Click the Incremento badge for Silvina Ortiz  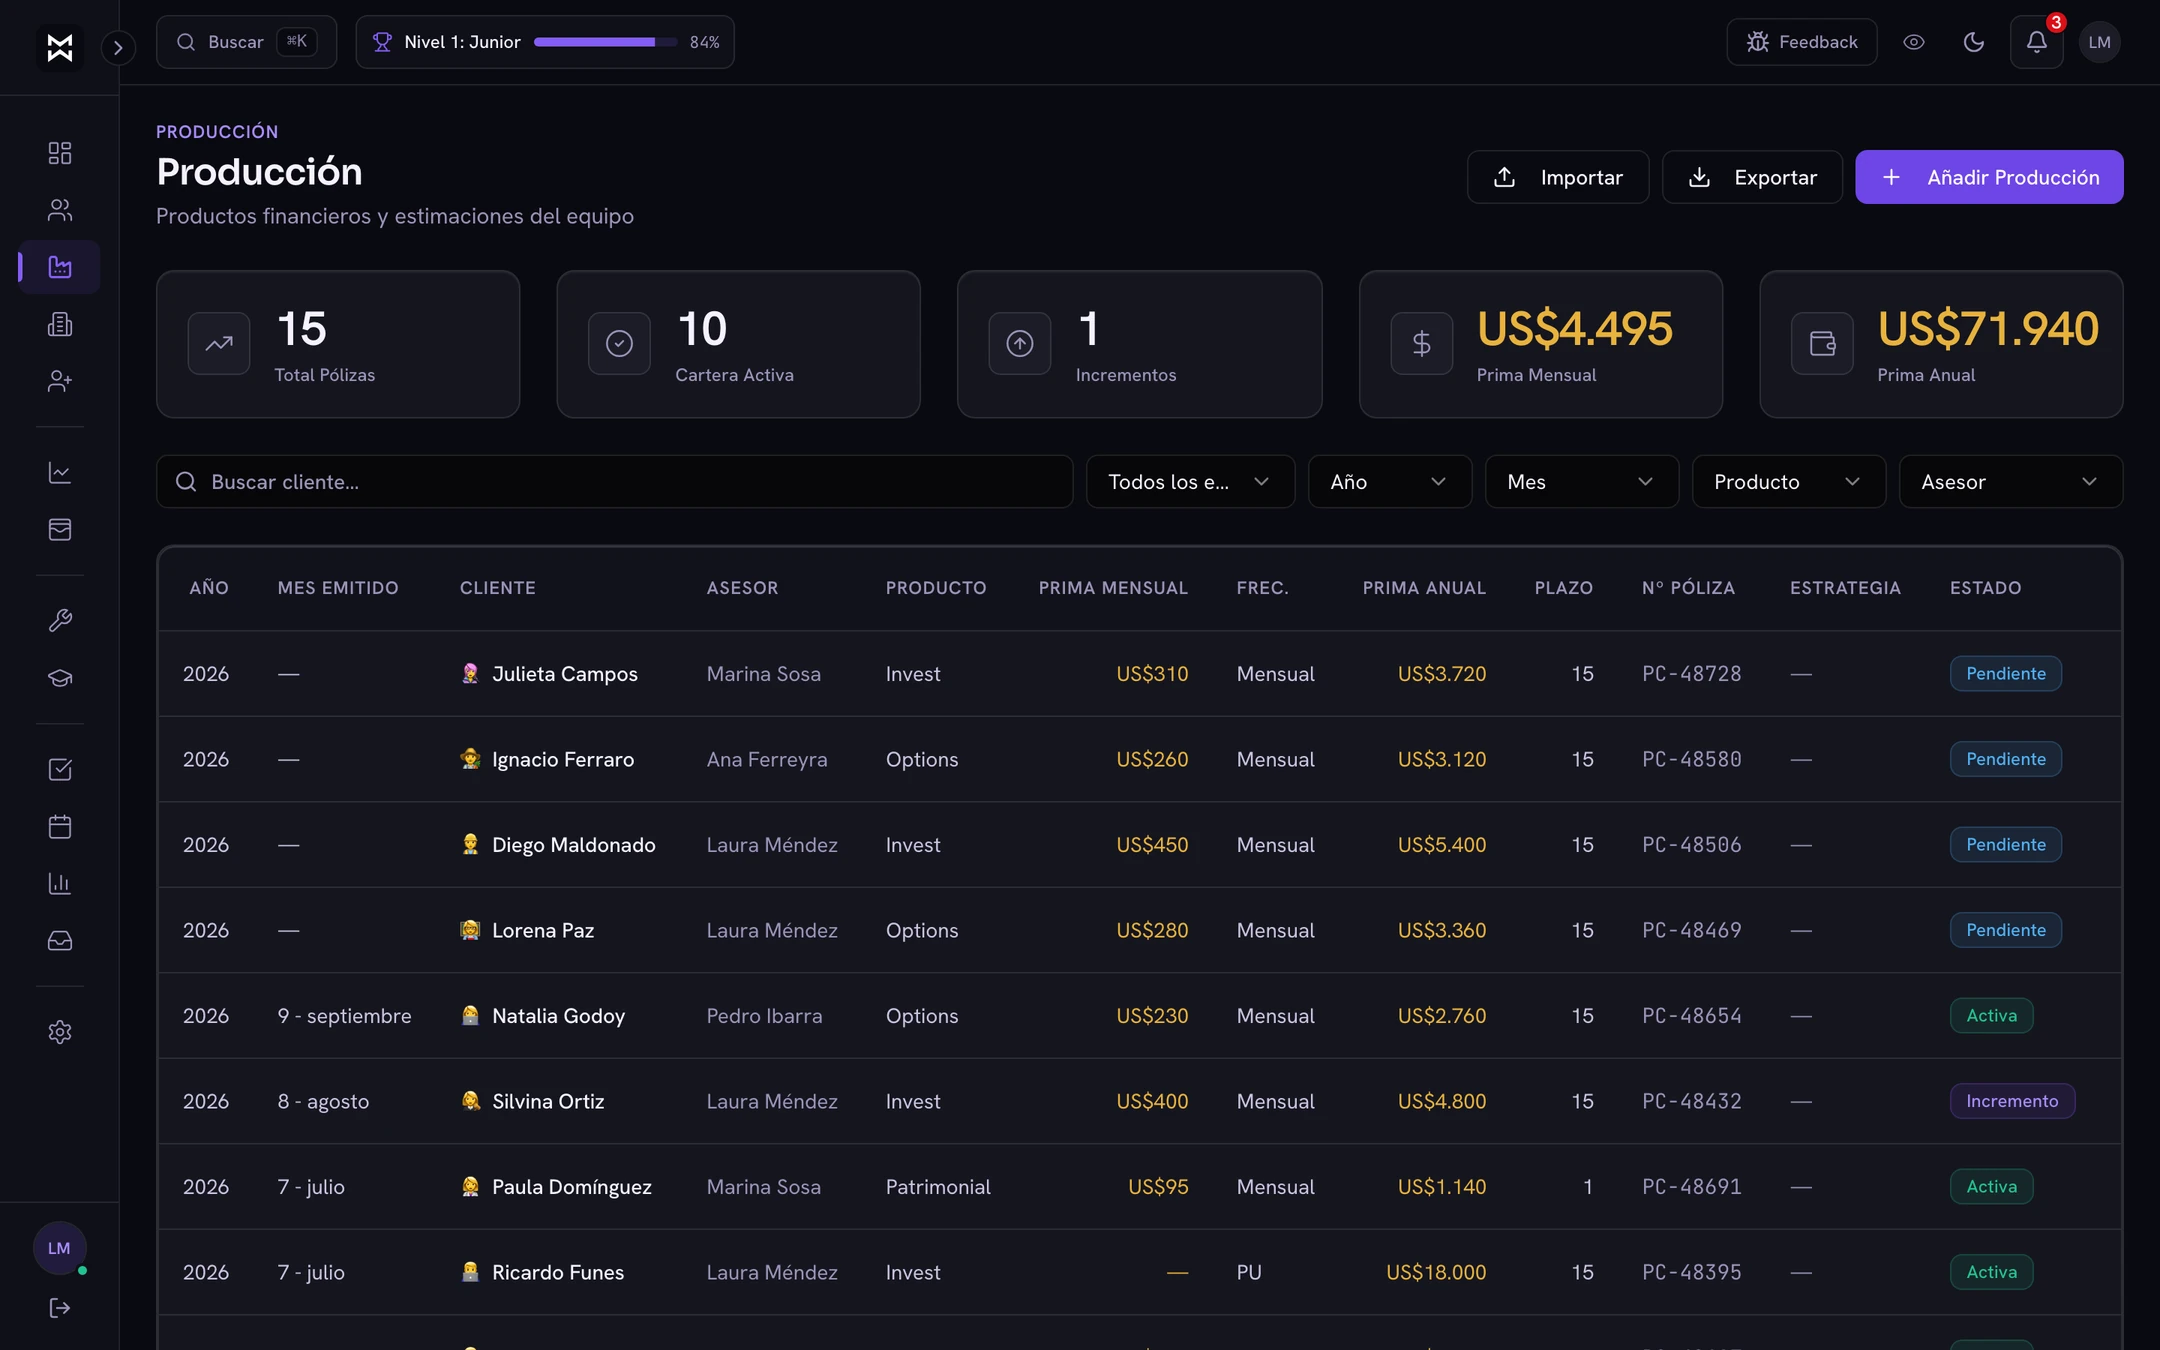click(2012, 1101)
